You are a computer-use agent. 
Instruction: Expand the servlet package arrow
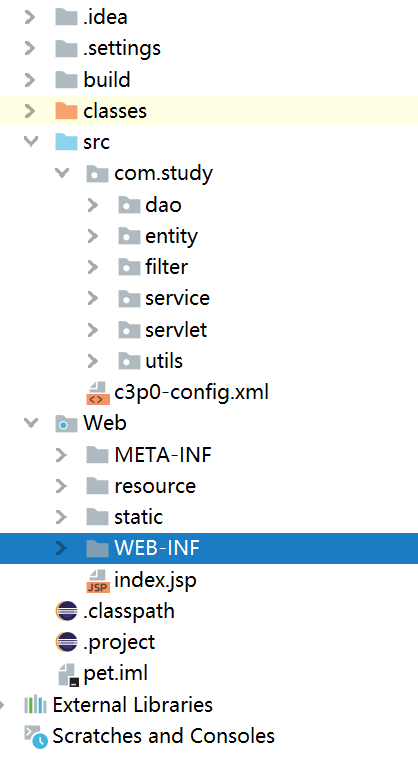pyautogui.click(x=92, y=330)
